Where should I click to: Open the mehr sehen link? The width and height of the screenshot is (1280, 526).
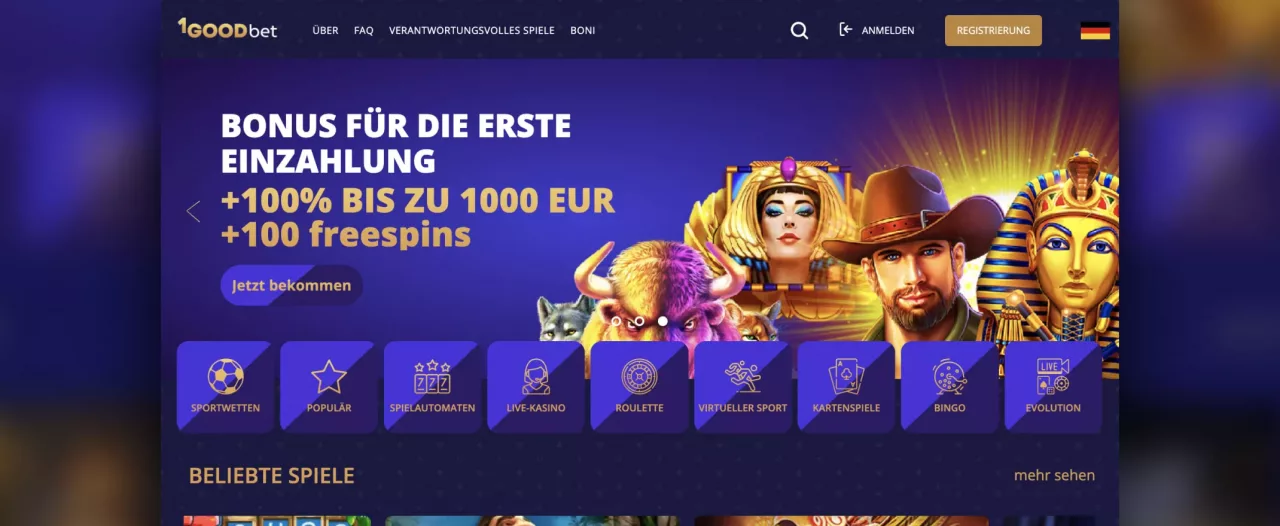[x=1054, y=475]
